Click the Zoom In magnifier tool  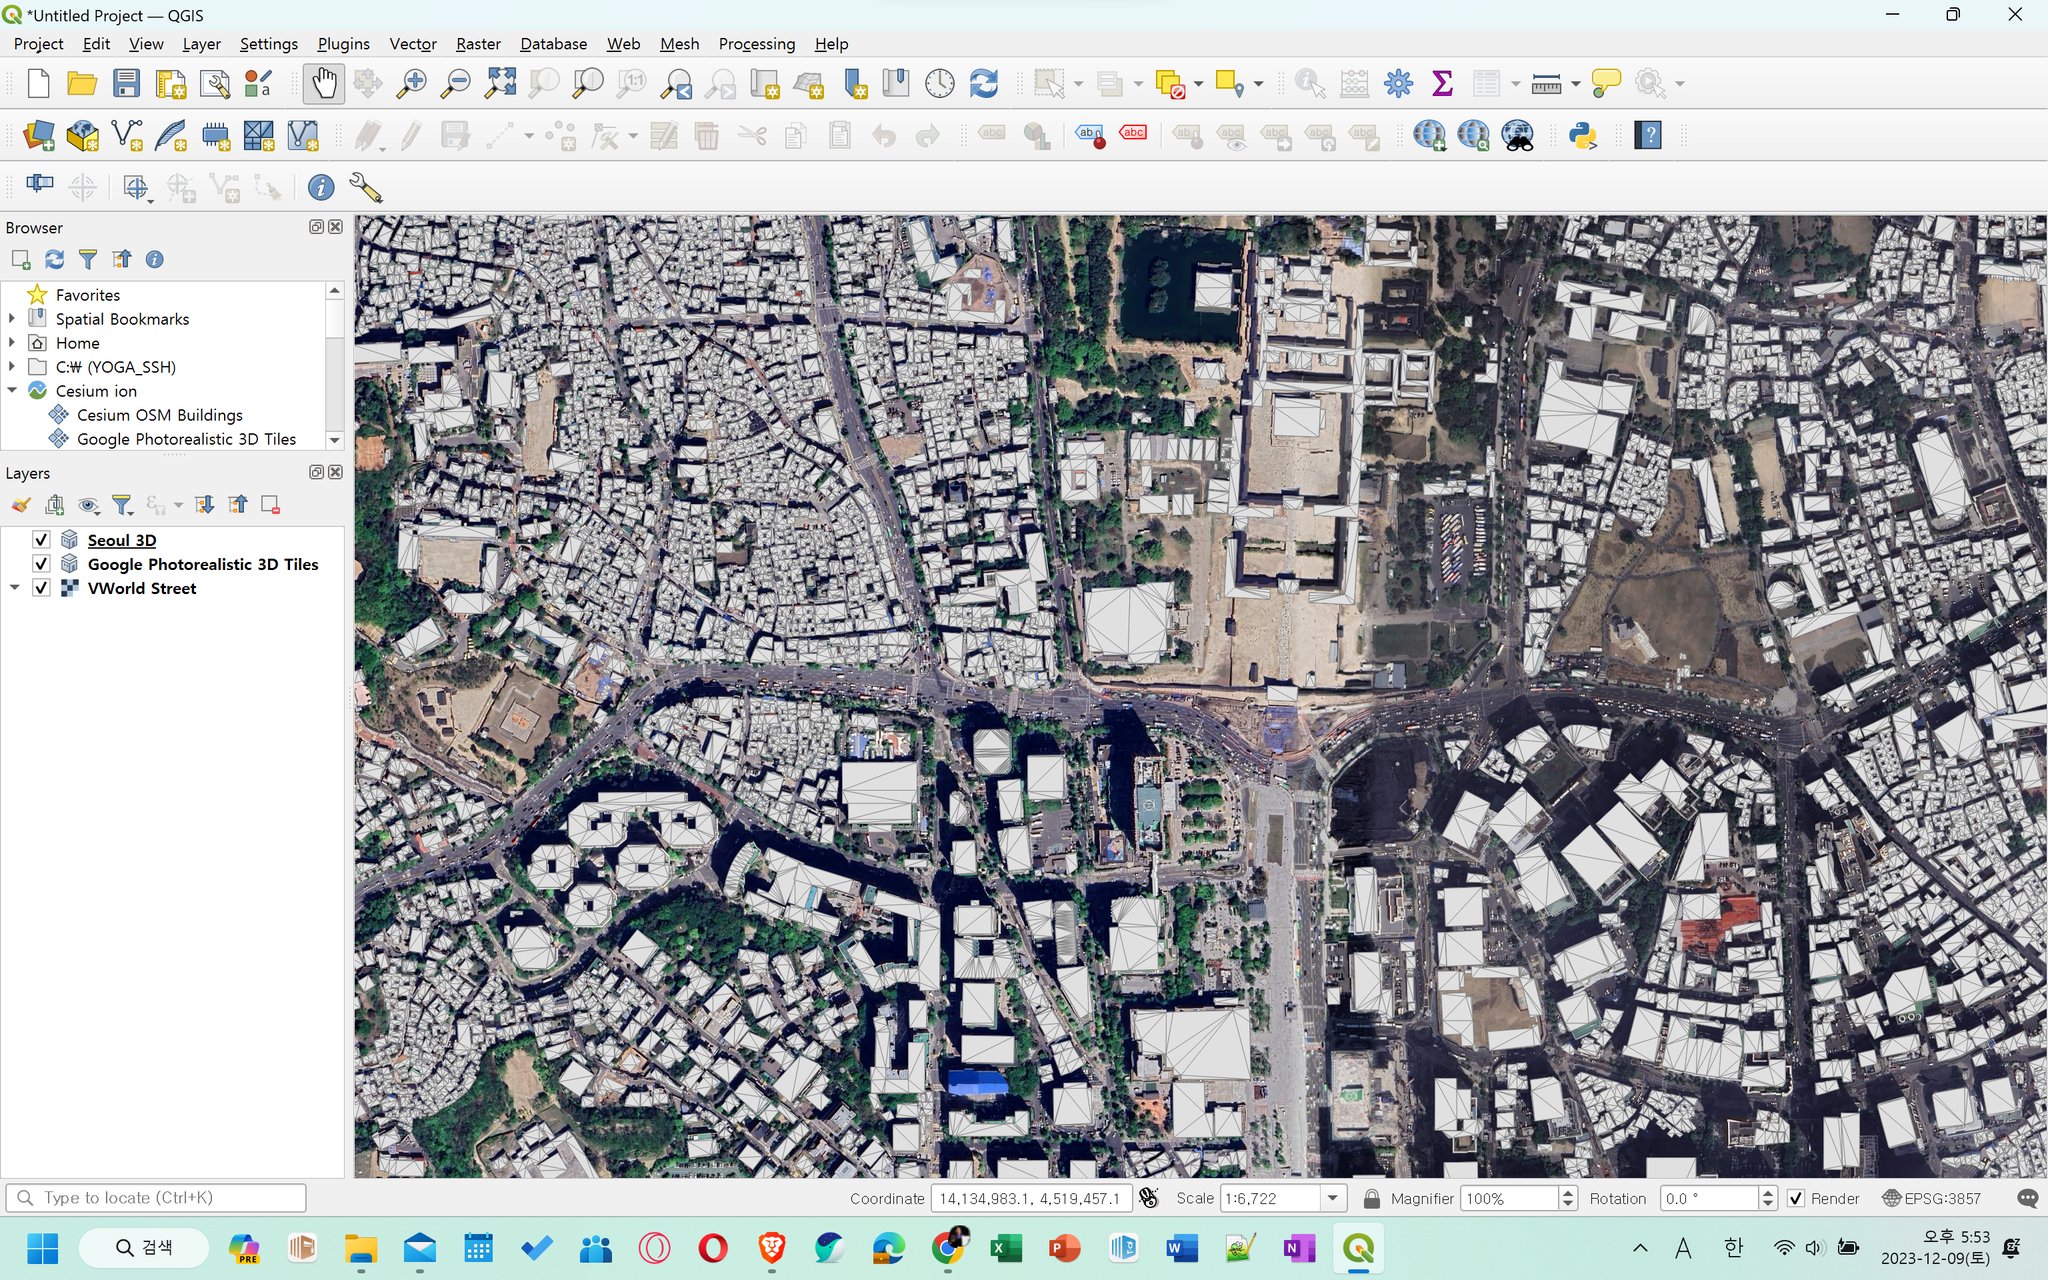click(x=411, y=84)
